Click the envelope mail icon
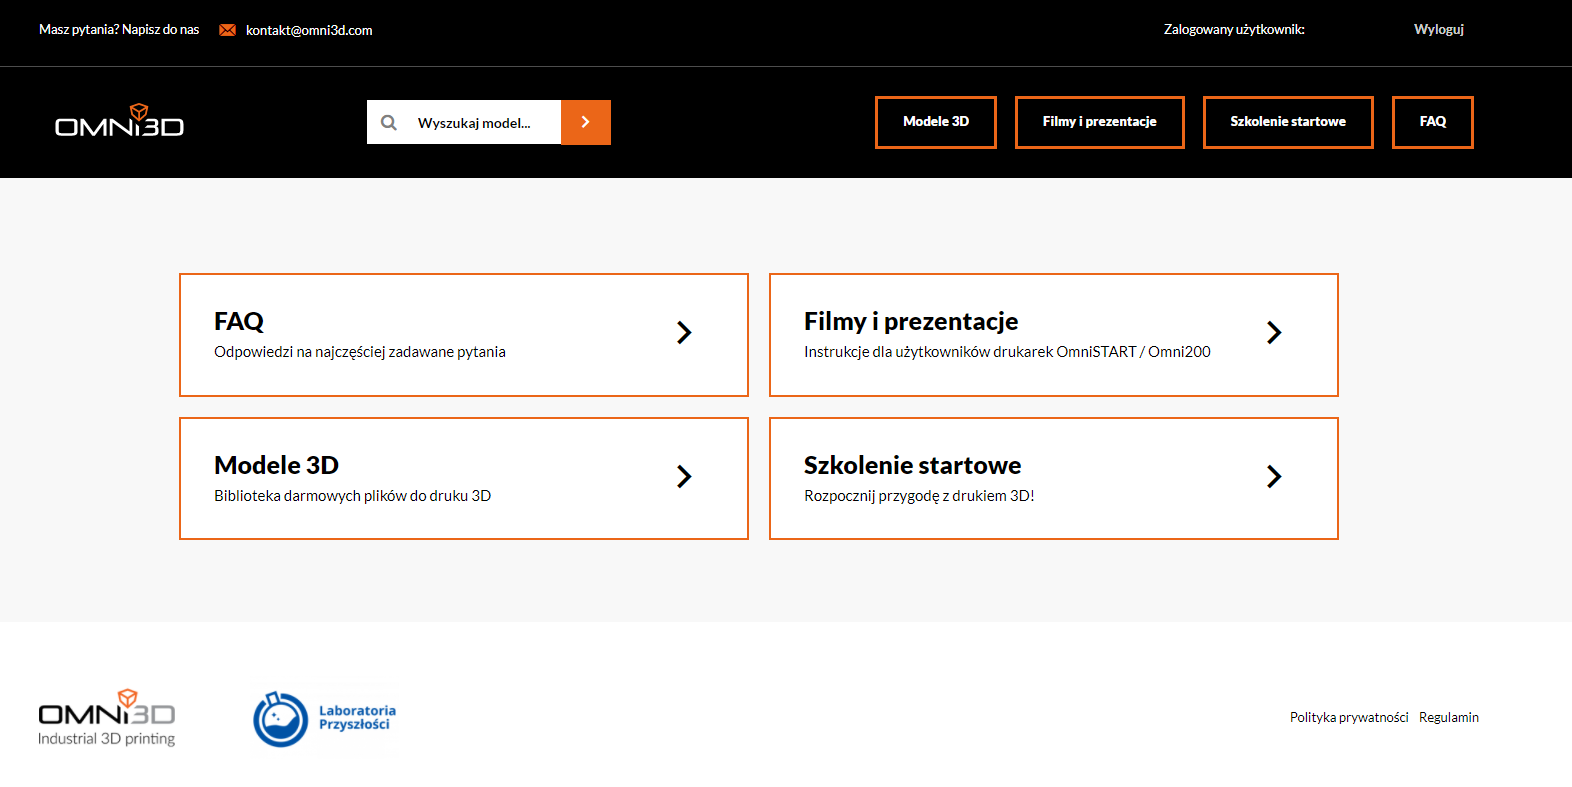The width and height of the screenshot is (1572, 787). click(x=228, y=30)
